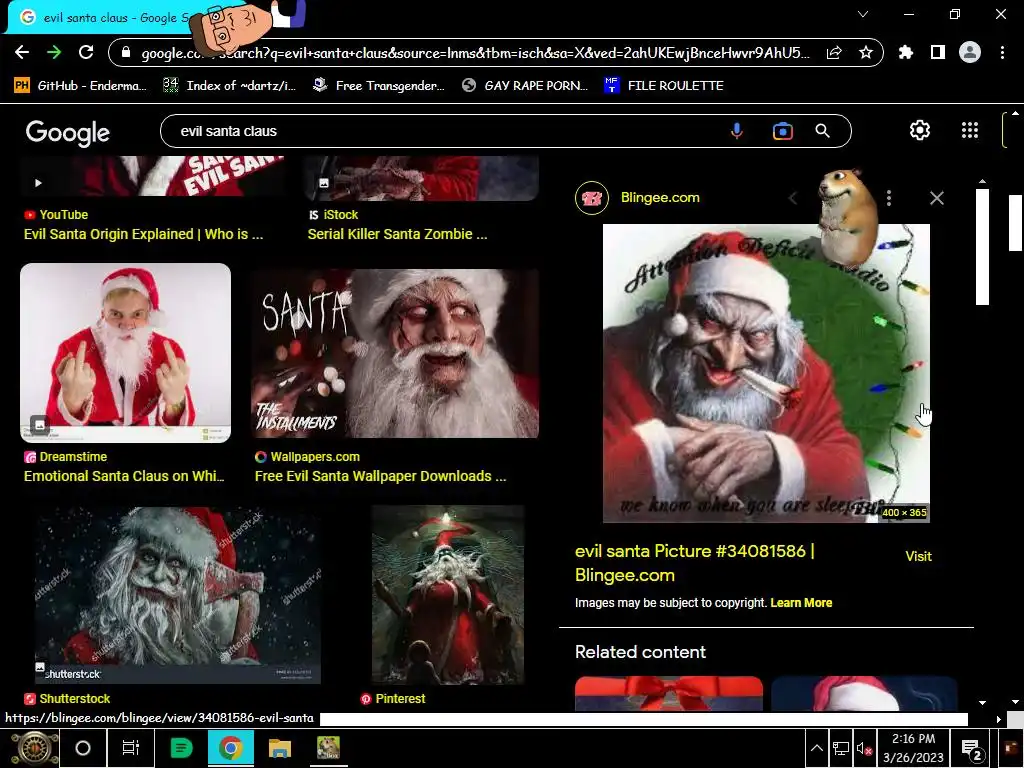
Task: Open the notification center icon
Action: tap(971, 750)
